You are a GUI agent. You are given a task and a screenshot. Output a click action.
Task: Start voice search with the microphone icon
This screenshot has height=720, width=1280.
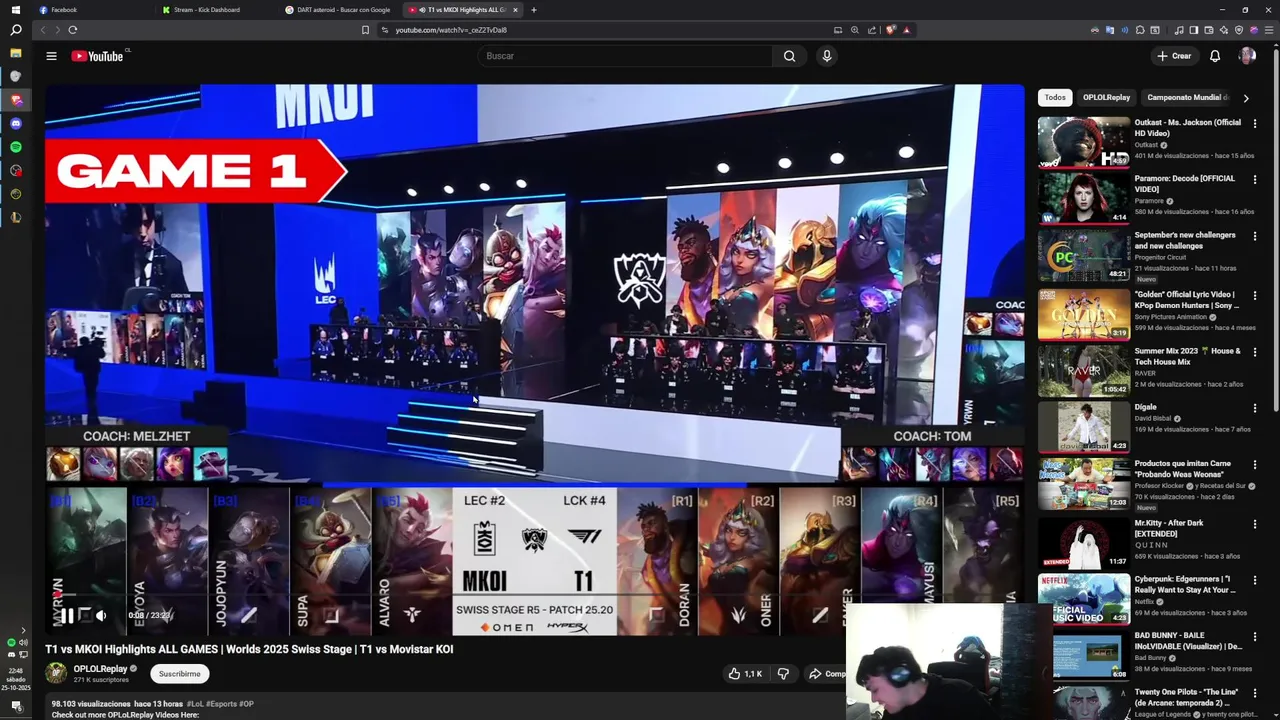[x=826, y=56]
